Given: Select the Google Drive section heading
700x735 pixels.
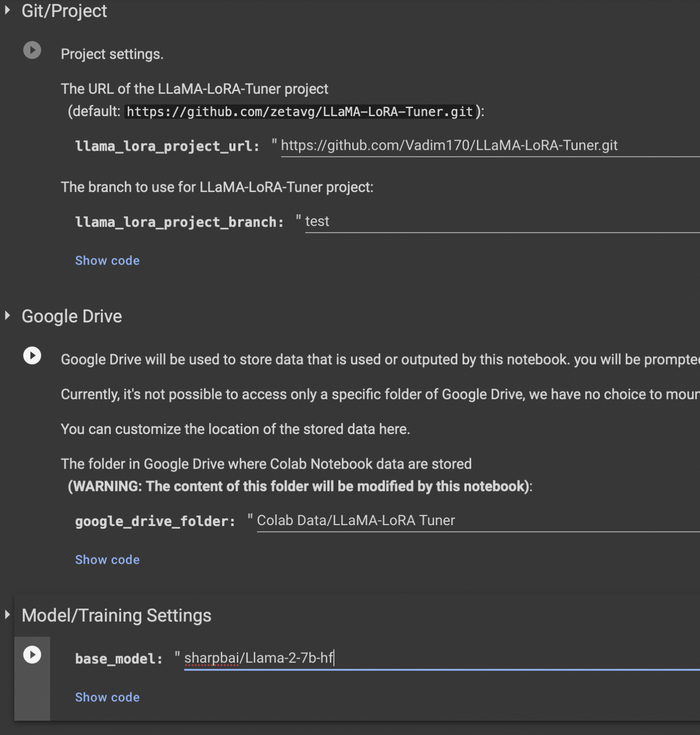Looking at the screenshot, I should click(x=72, y=317).
